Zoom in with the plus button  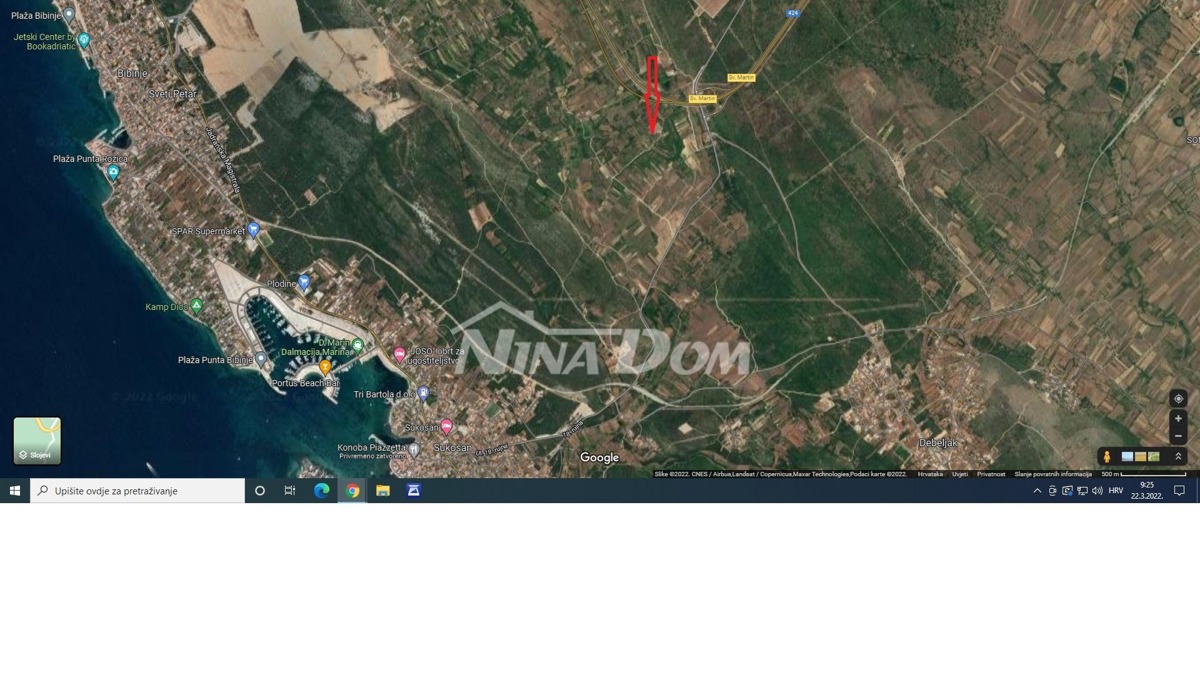(1178, 419)
